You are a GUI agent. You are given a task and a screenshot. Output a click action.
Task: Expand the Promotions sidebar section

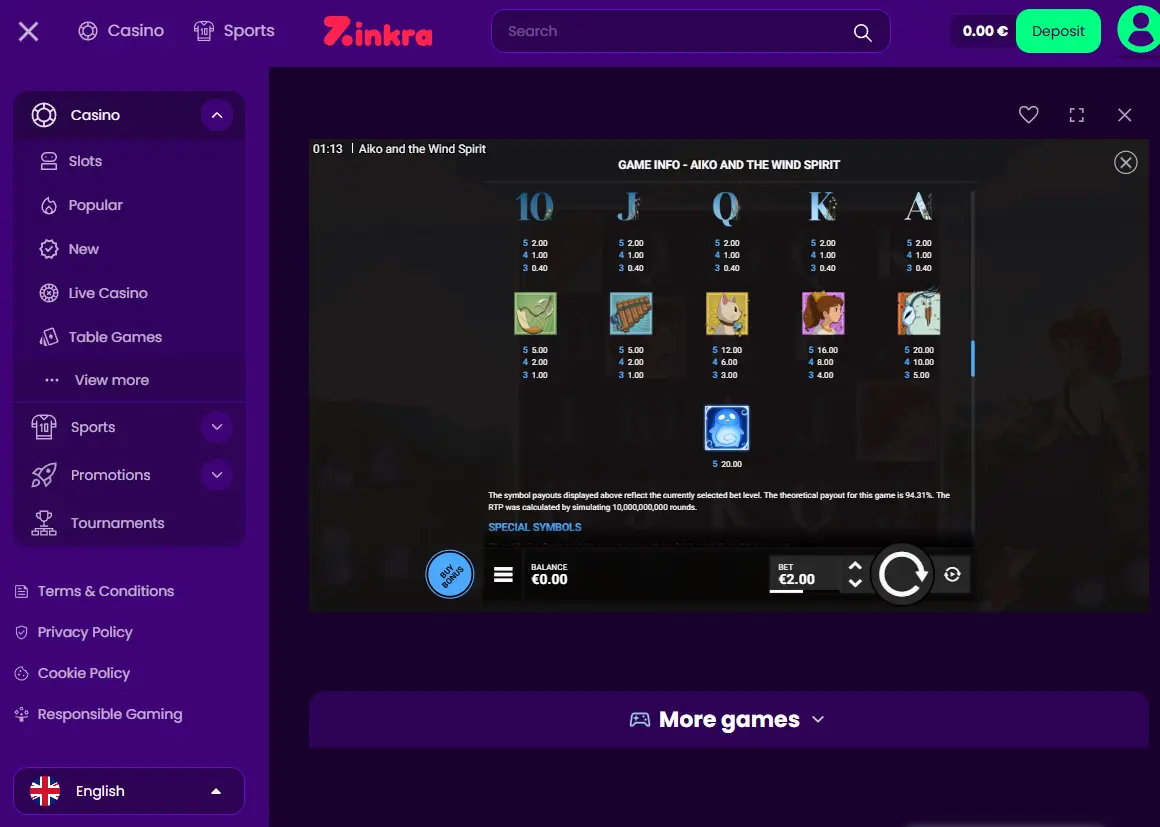click(217, 475)
